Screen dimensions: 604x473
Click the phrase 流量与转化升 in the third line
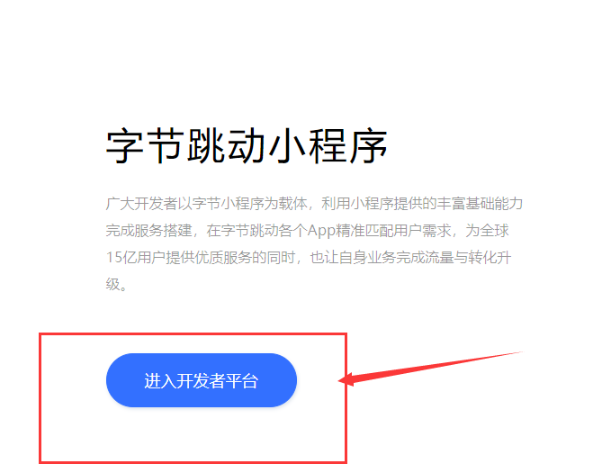tap(468, 257)
